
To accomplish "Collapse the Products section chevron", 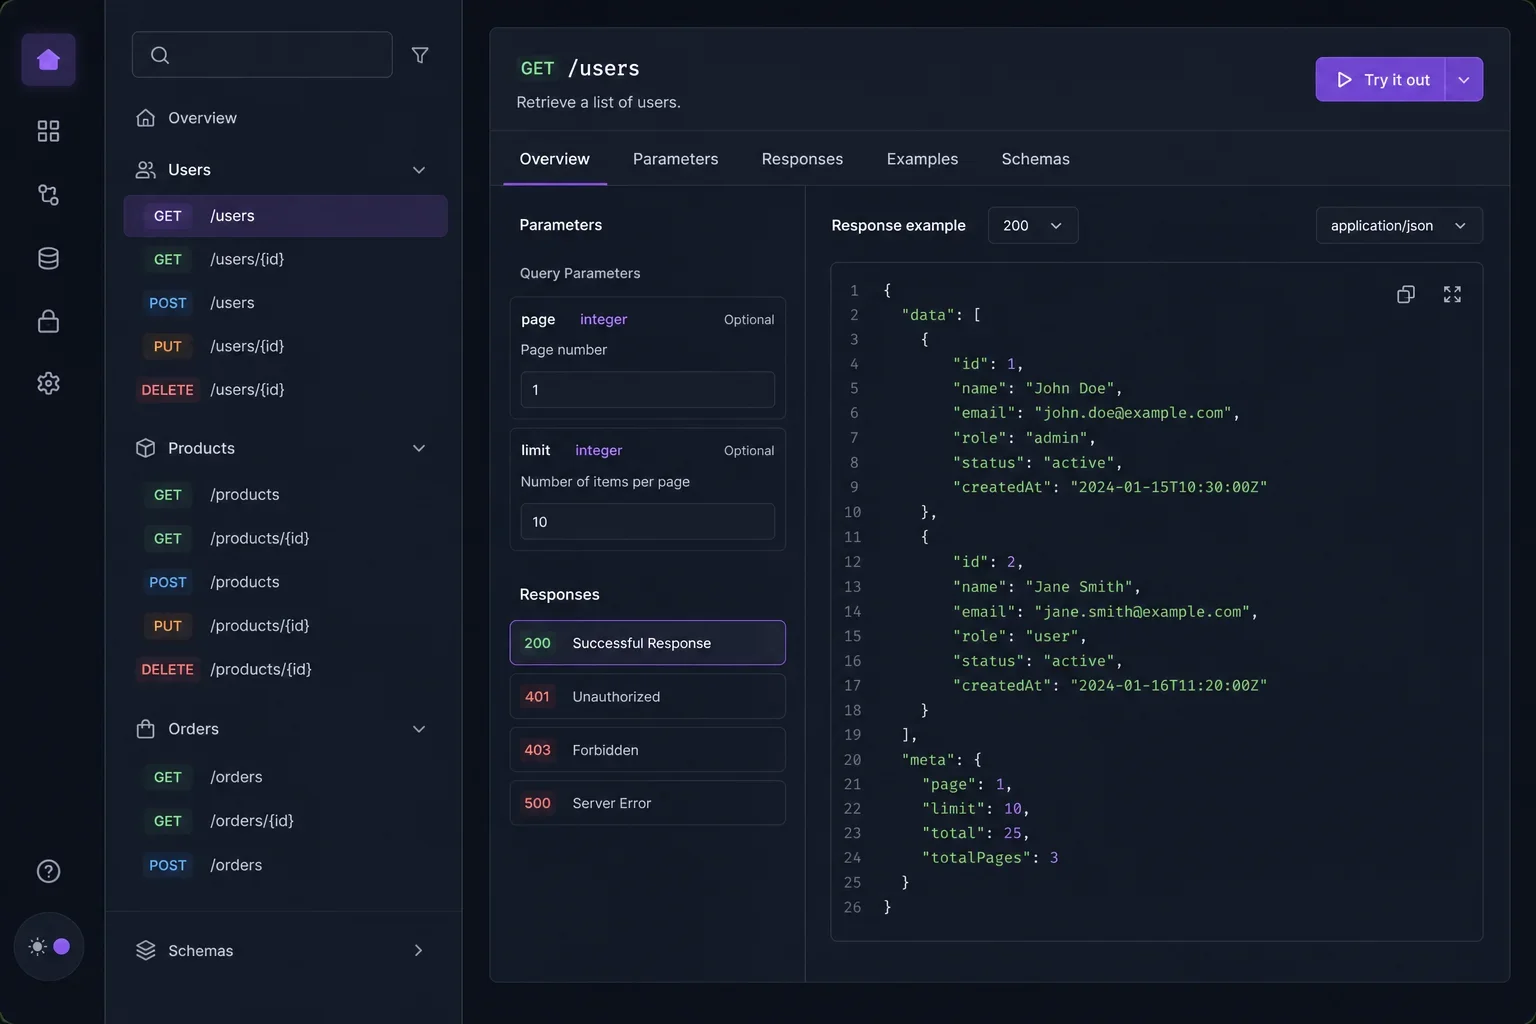I will (419, 448).
